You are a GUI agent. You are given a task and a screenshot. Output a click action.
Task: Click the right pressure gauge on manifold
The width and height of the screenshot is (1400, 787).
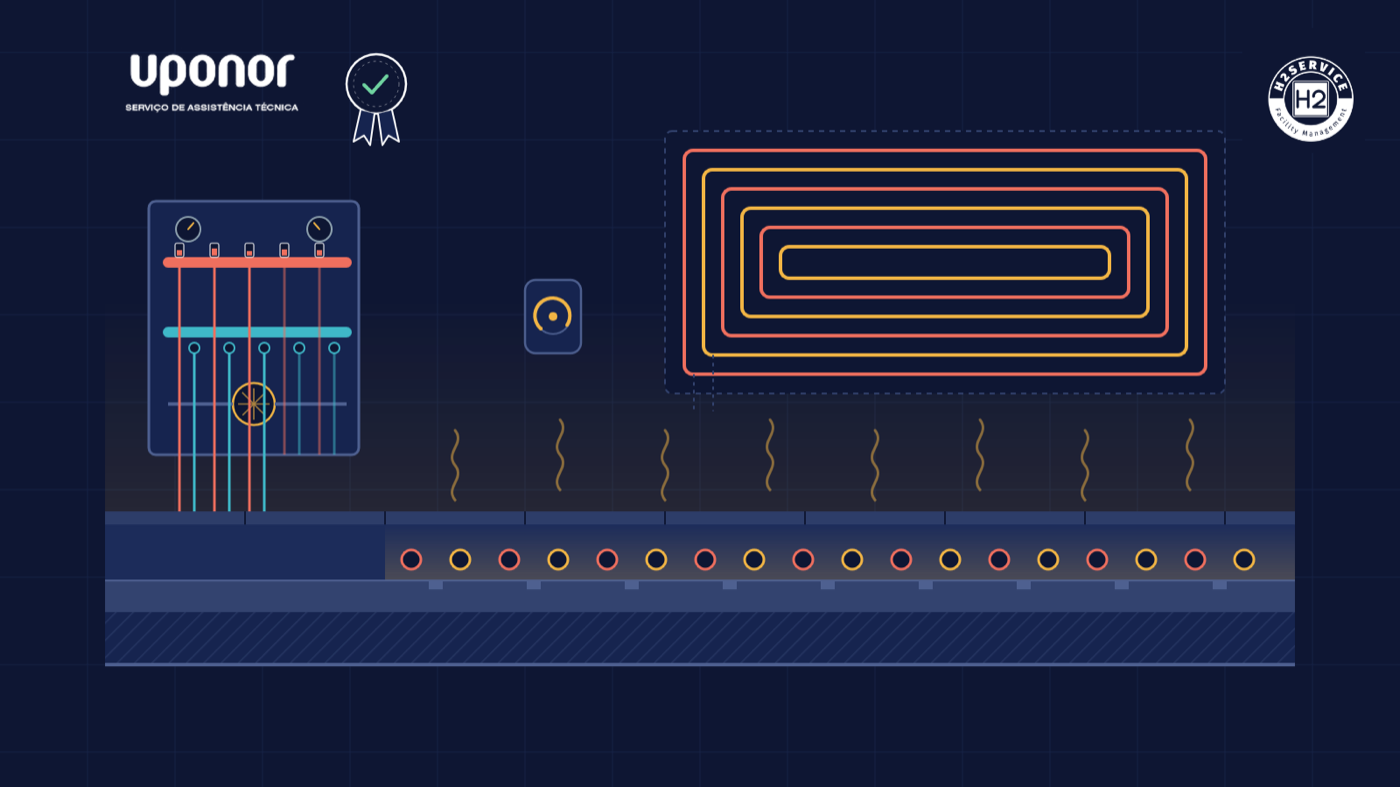(319, 229)
